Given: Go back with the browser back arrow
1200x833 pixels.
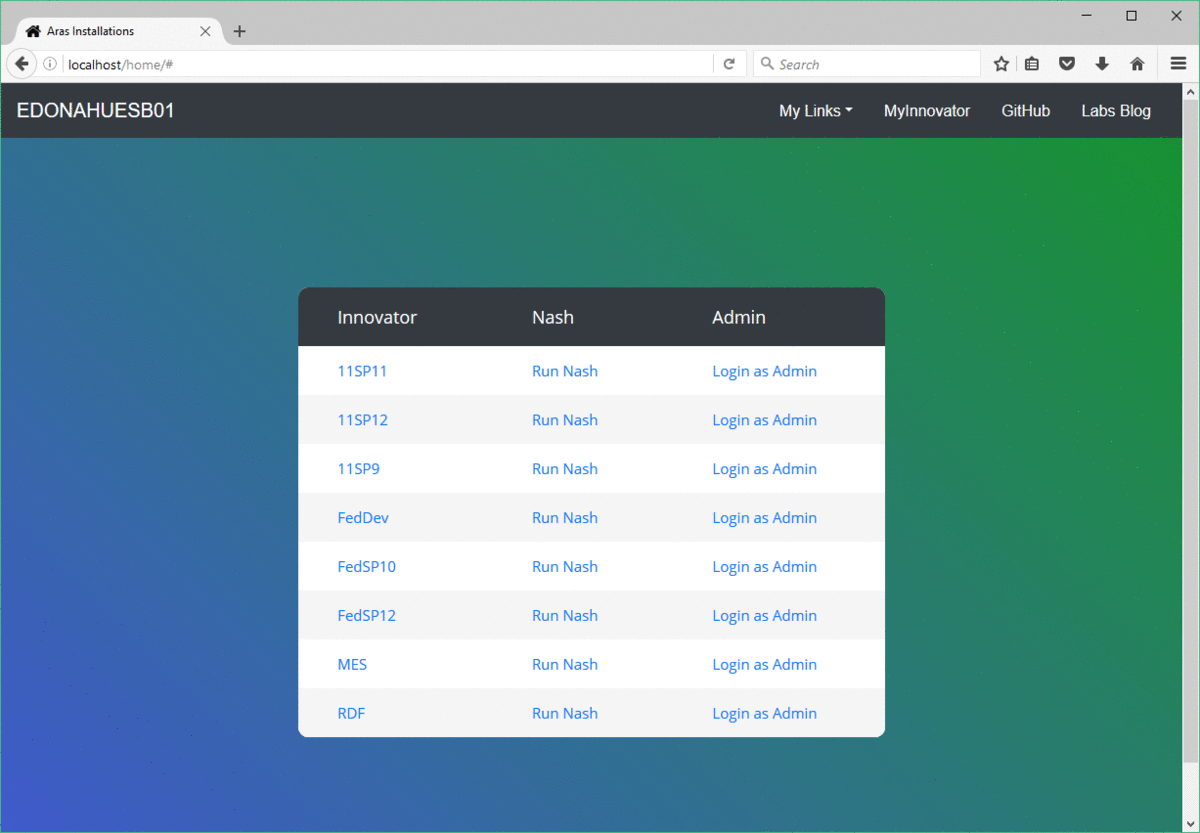Looking at the screenshot, I should (21, 64).
